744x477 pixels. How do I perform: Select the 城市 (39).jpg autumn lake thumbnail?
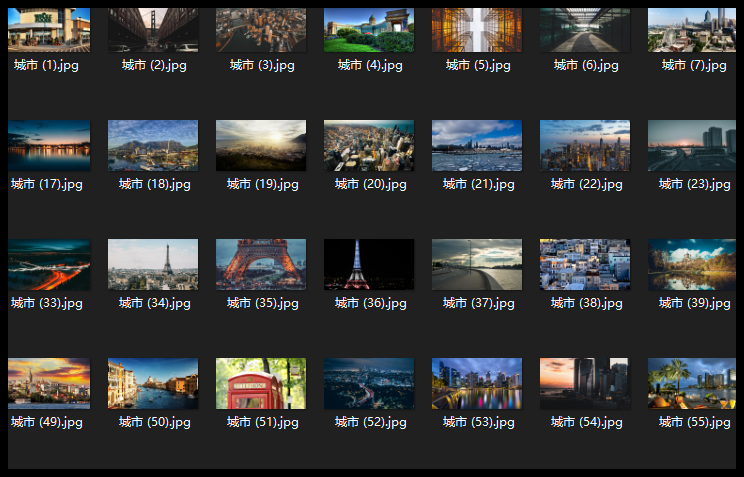click(692, 264)
